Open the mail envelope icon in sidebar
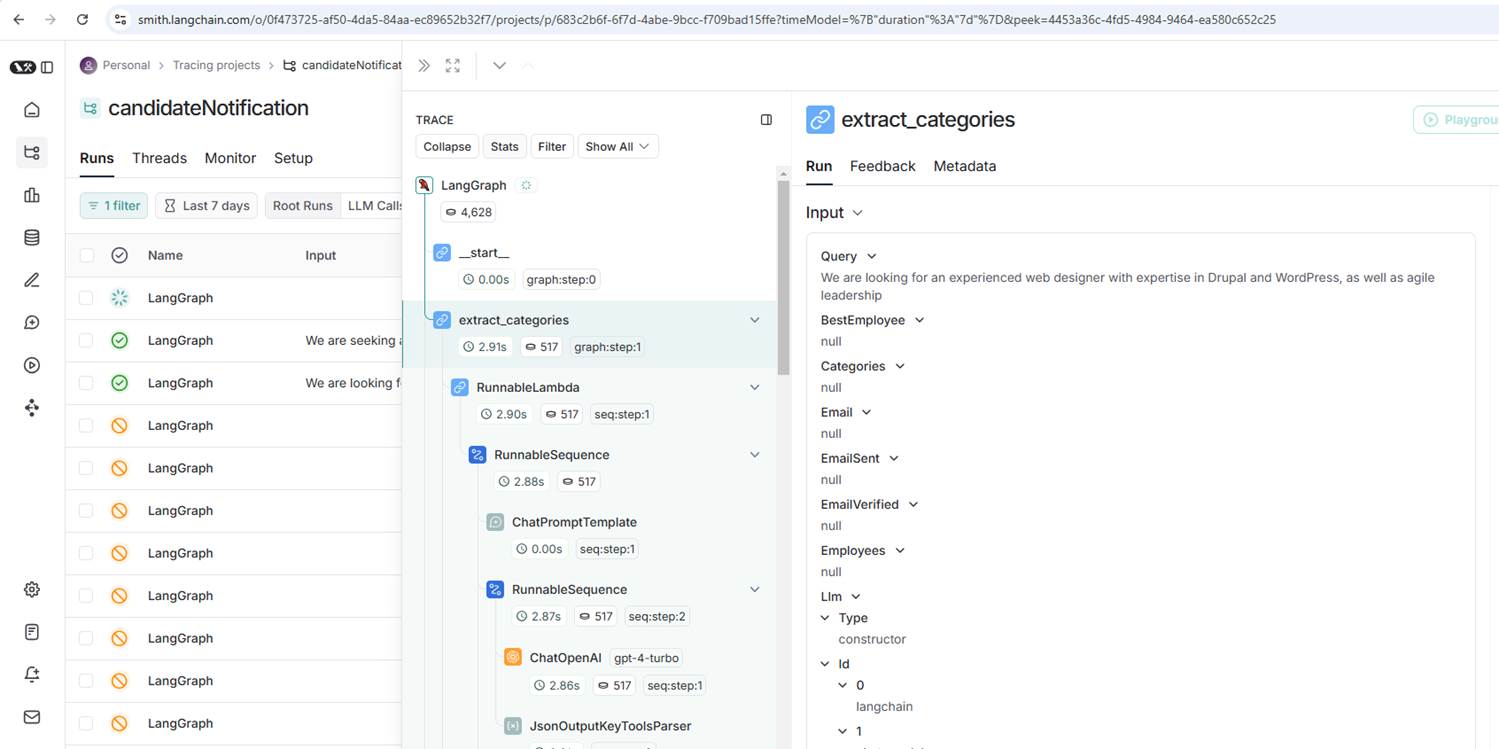The width and height of the screenshot is (1499, 749). 32,717
